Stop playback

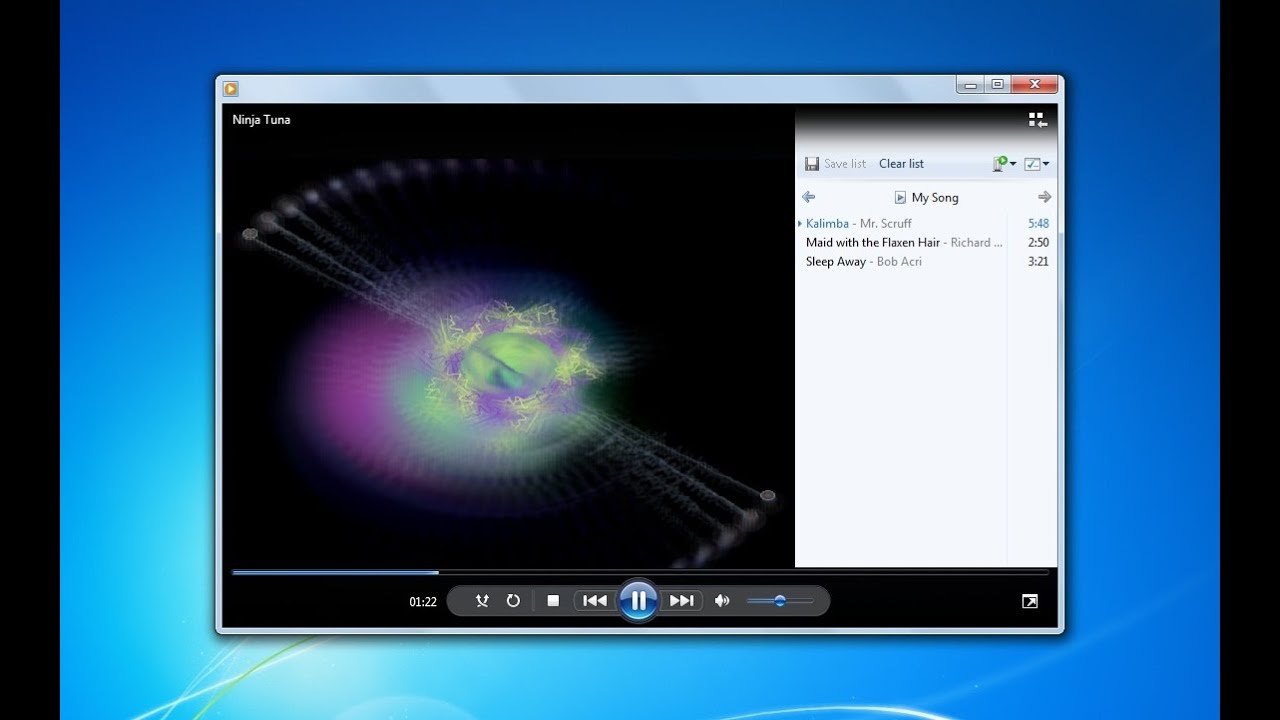553,601
